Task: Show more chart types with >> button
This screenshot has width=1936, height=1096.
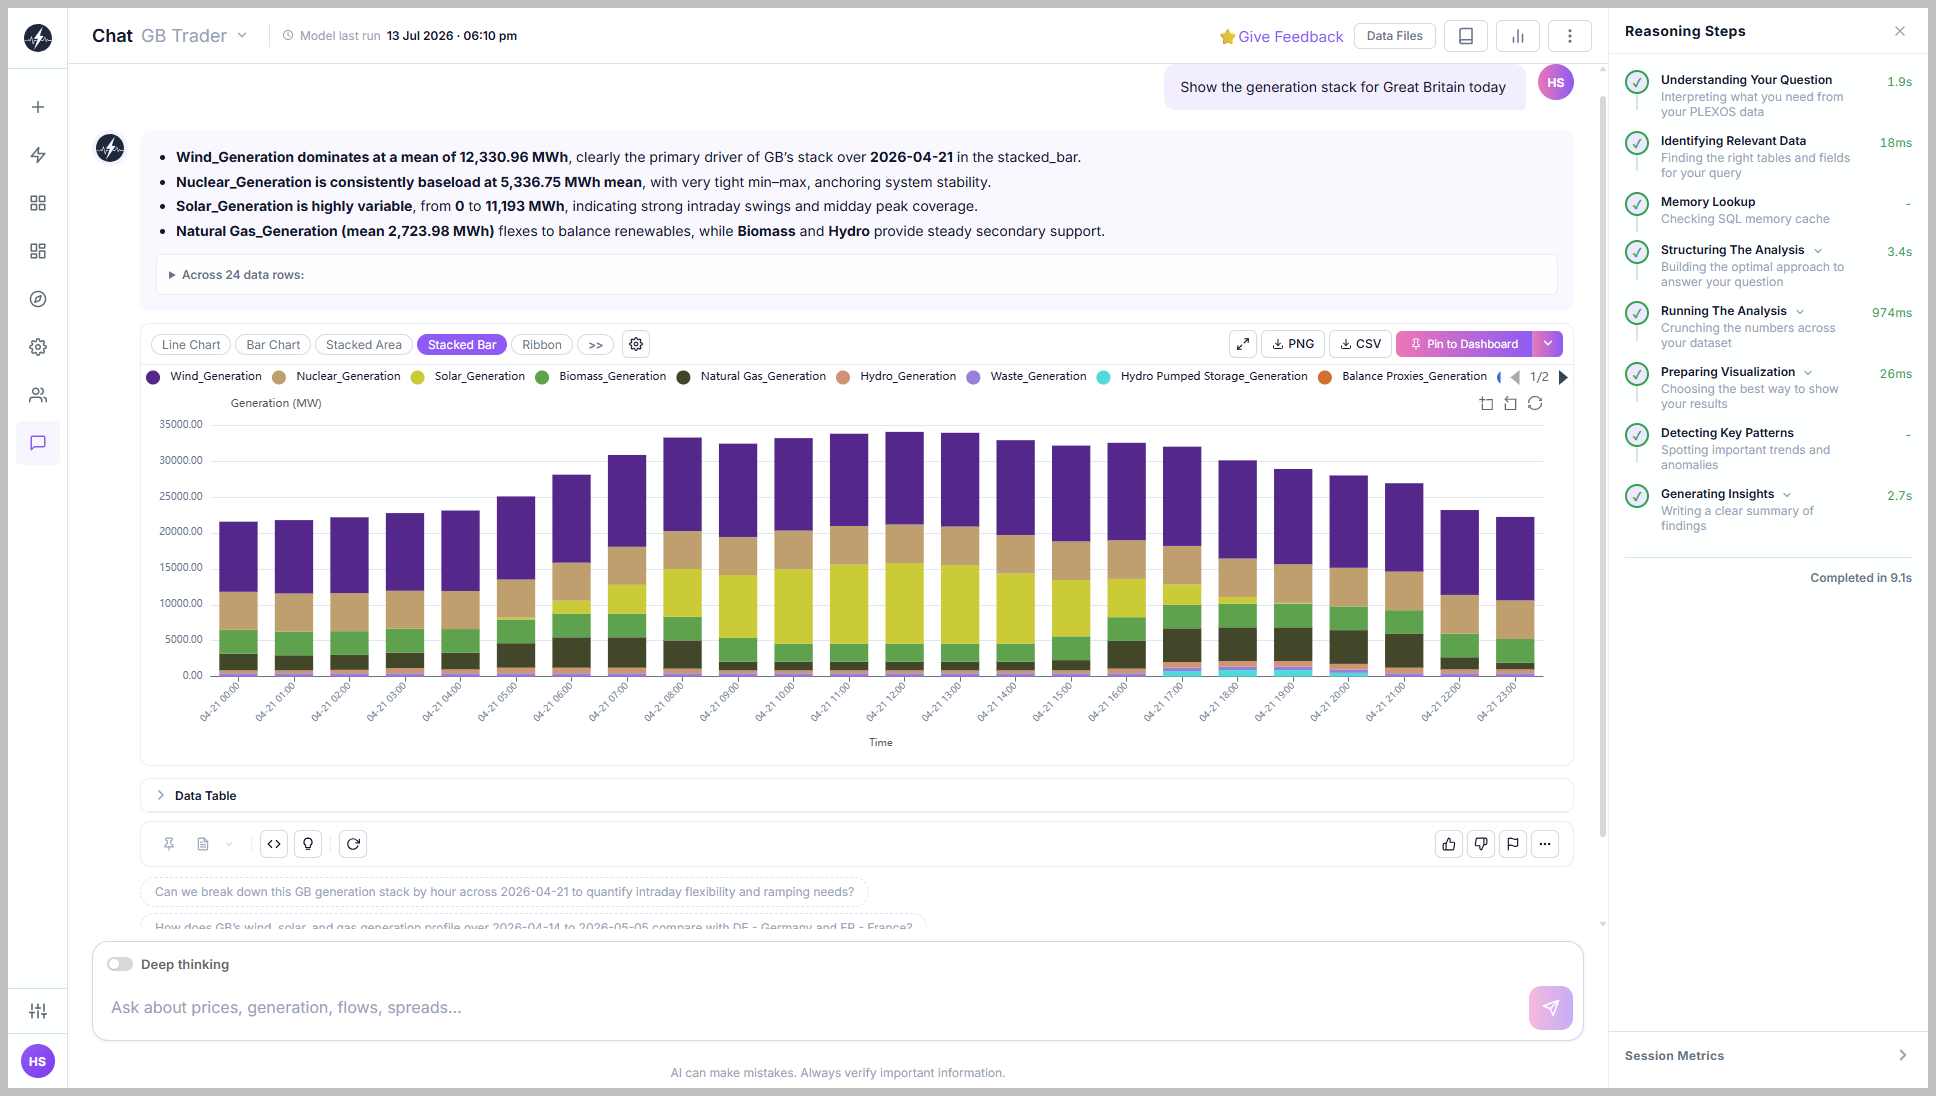Action: tap(596, 345)
